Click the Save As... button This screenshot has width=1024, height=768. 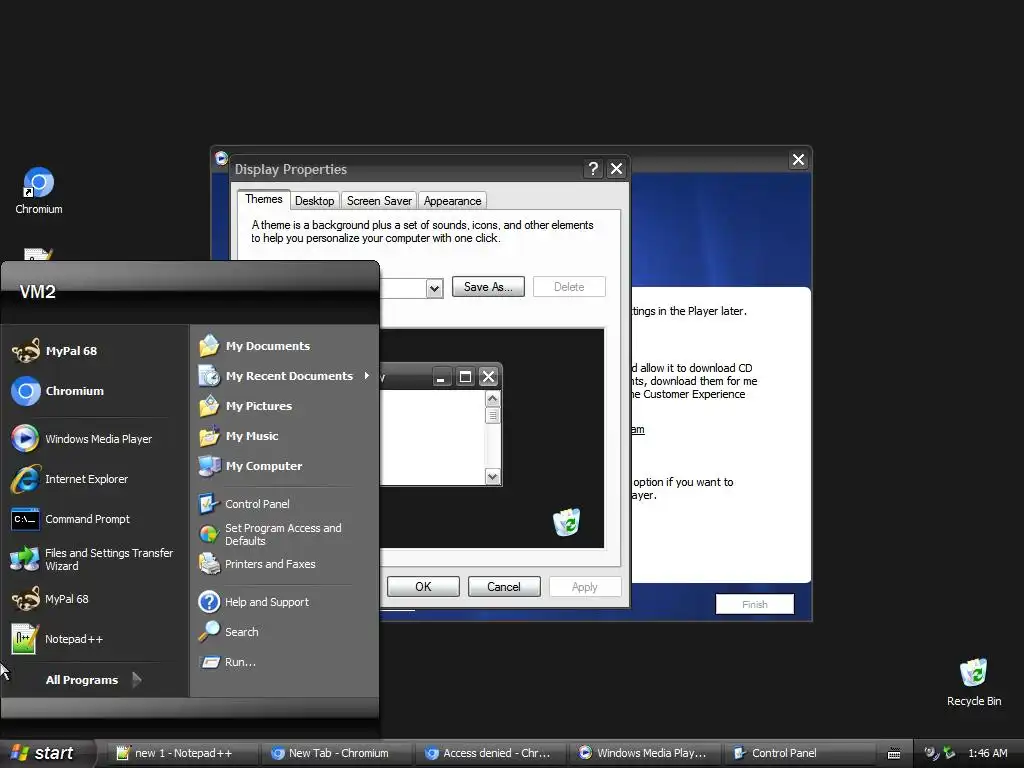[488, 287]
